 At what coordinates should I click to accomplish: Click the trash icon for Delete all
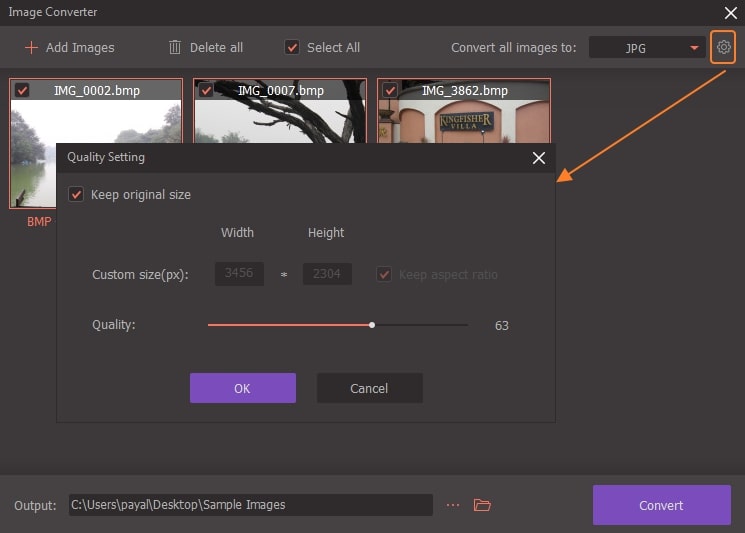[175, 47]
